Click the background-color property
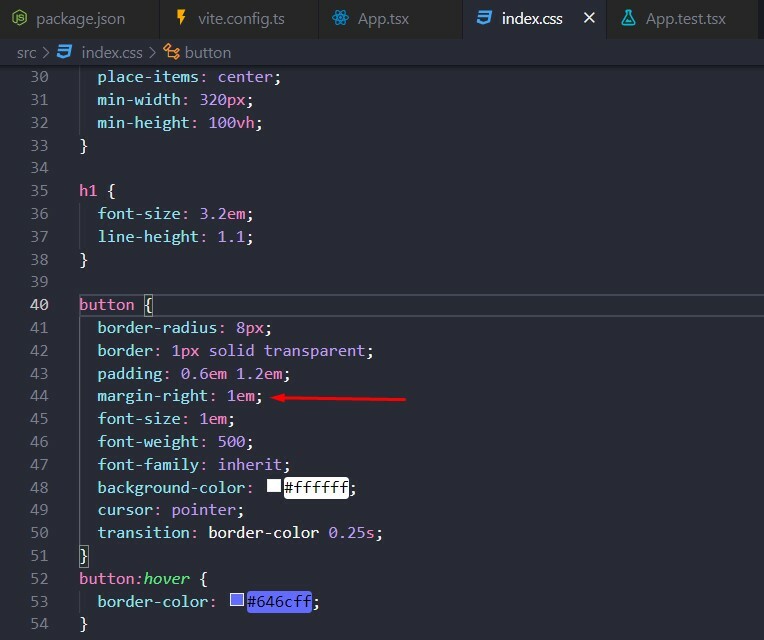Image resolution: width=764 pixels, height=640 pixels. click(x=171, y=488)
